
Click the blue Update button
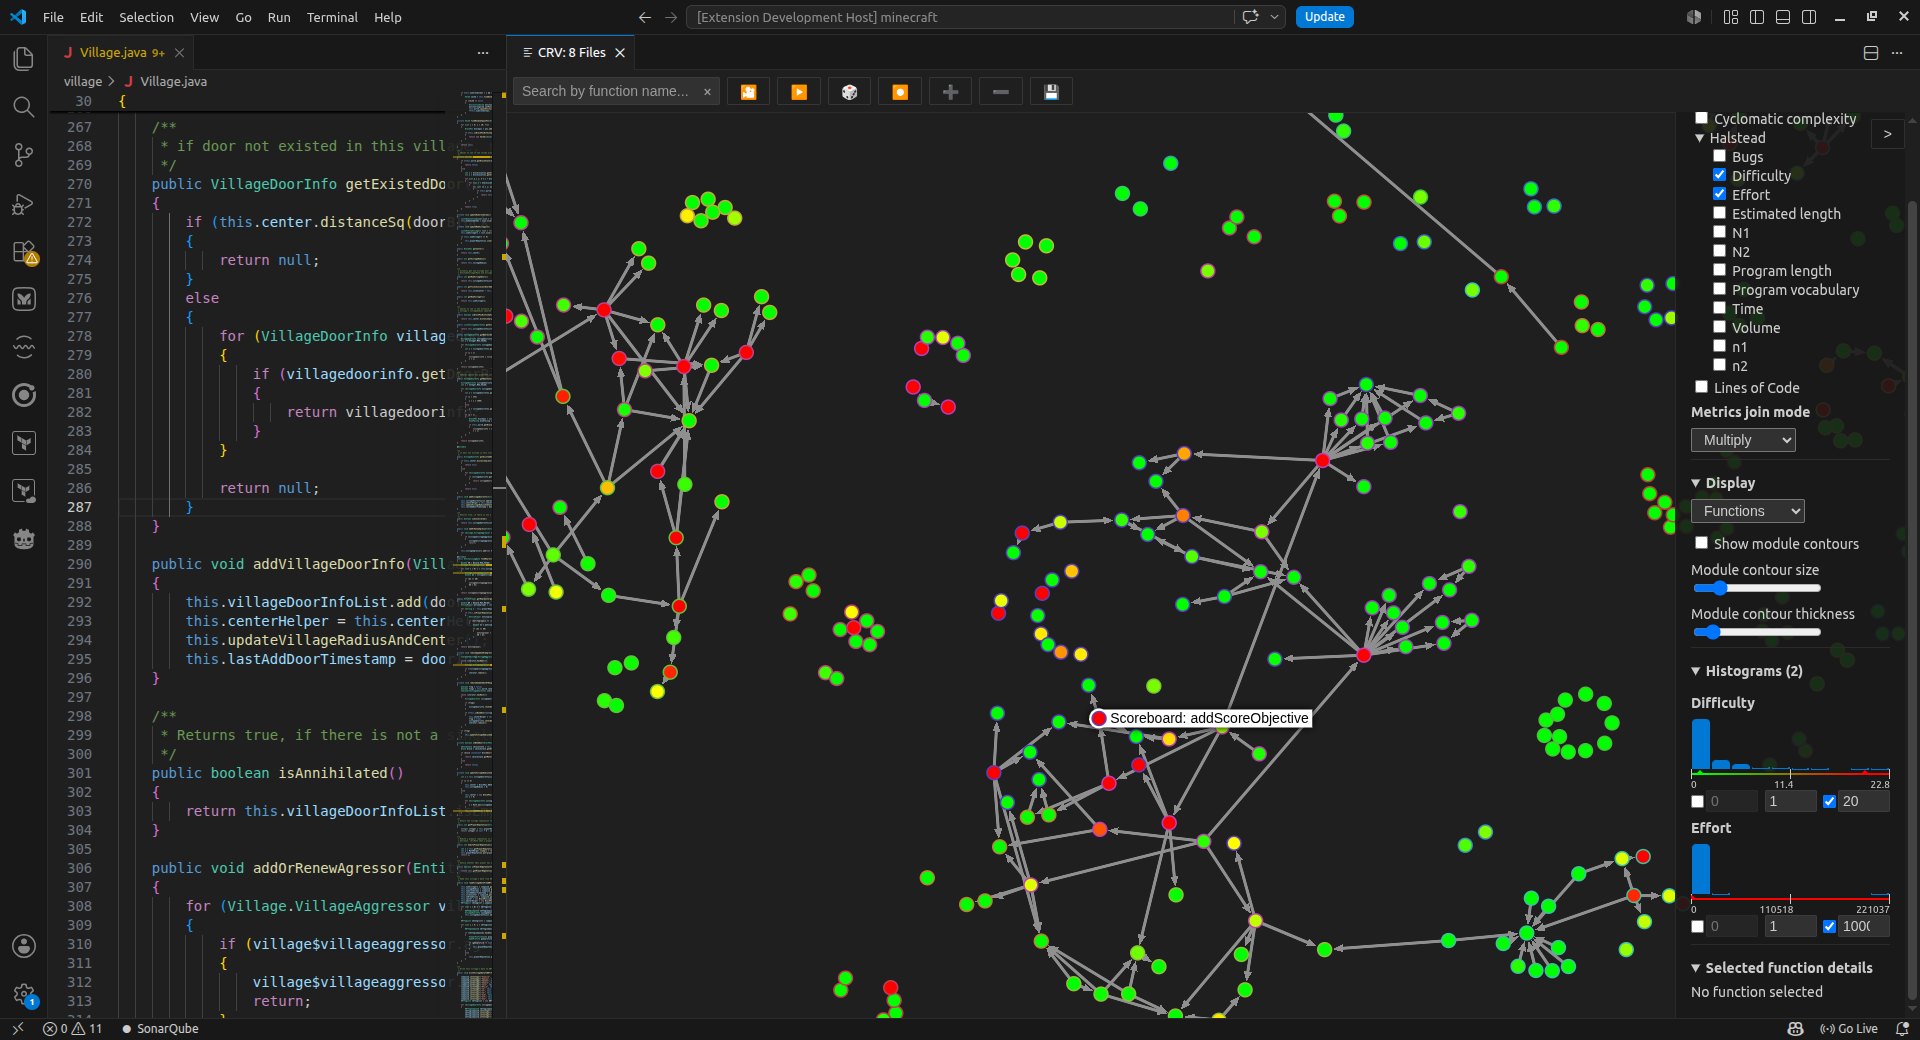point(1325,17)
